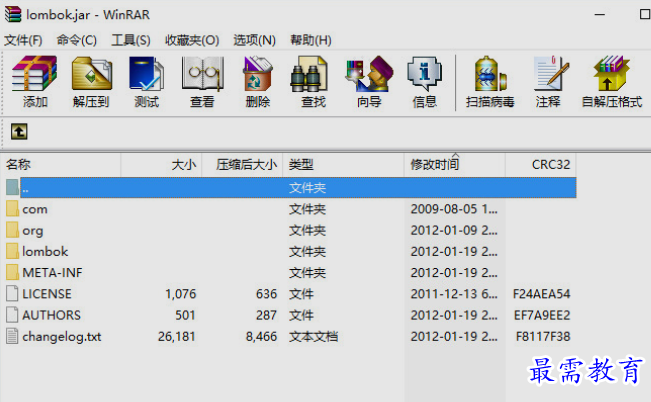Go up one folder level arrow
Screen dimensions: 651x402
click(19, 132)
